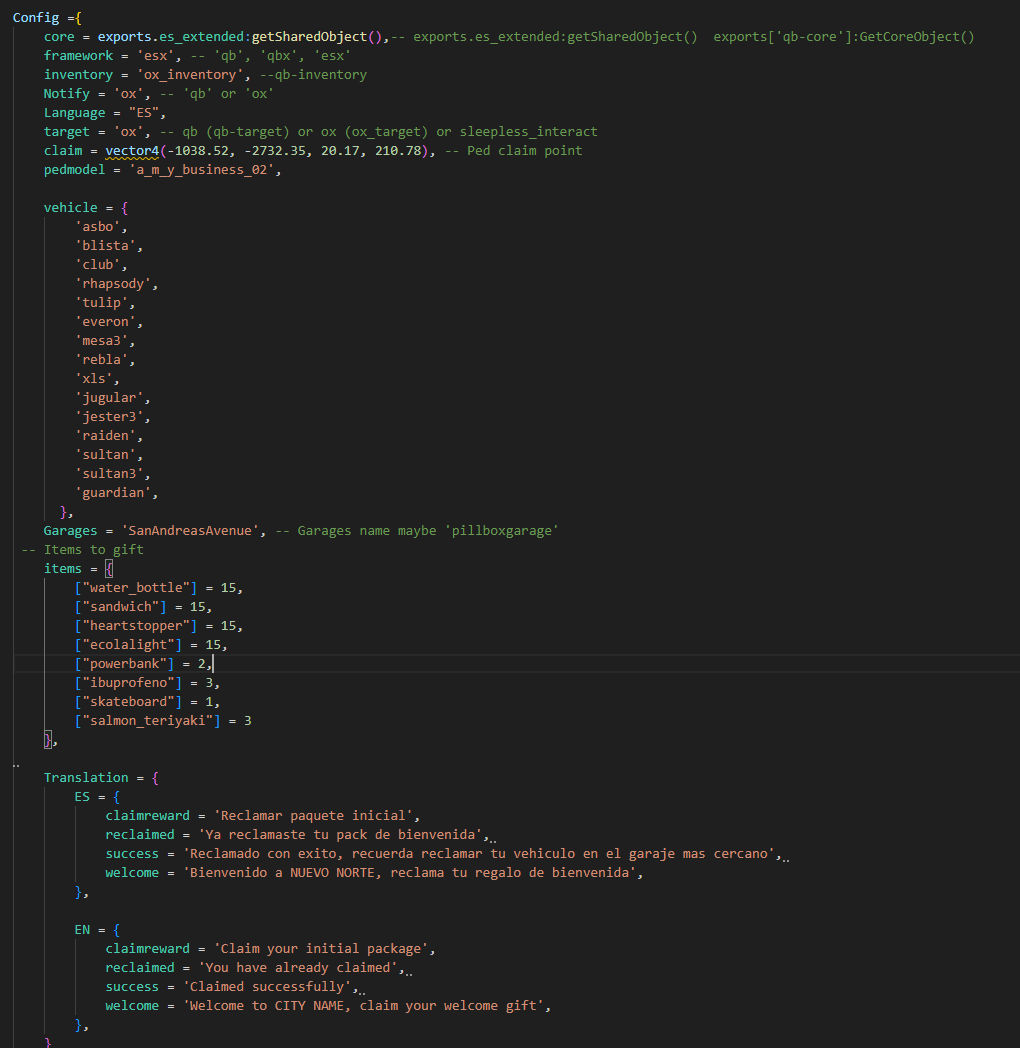Click the 'raiden' vehicle entry
The width and height of the screenshot is (1020, 1048).
pos(105,436)
